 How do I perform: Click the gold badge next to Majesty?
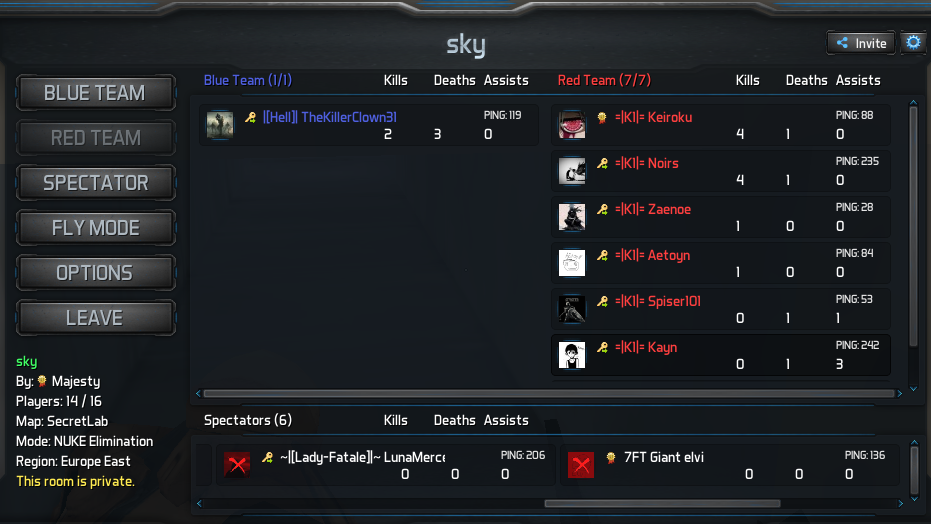[42, 381]
